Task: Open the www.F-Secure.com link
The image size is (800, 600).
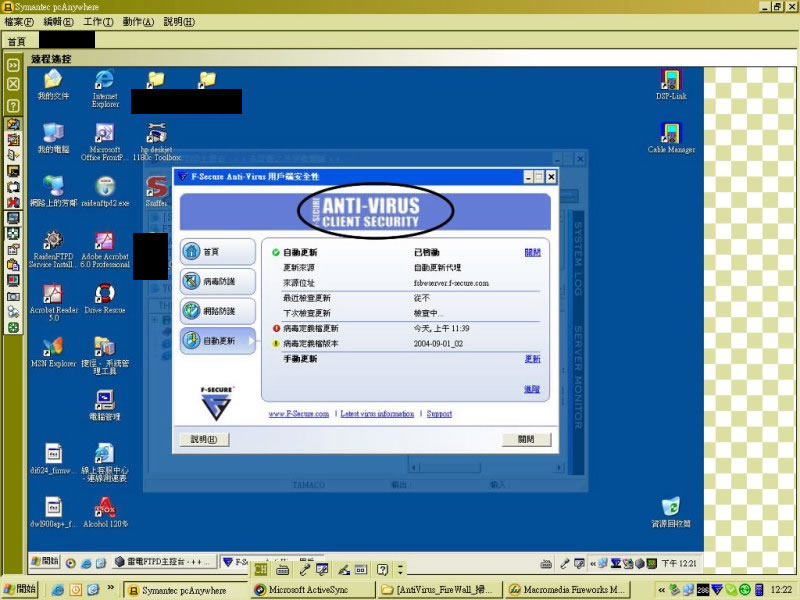Action: coord(298,414)
